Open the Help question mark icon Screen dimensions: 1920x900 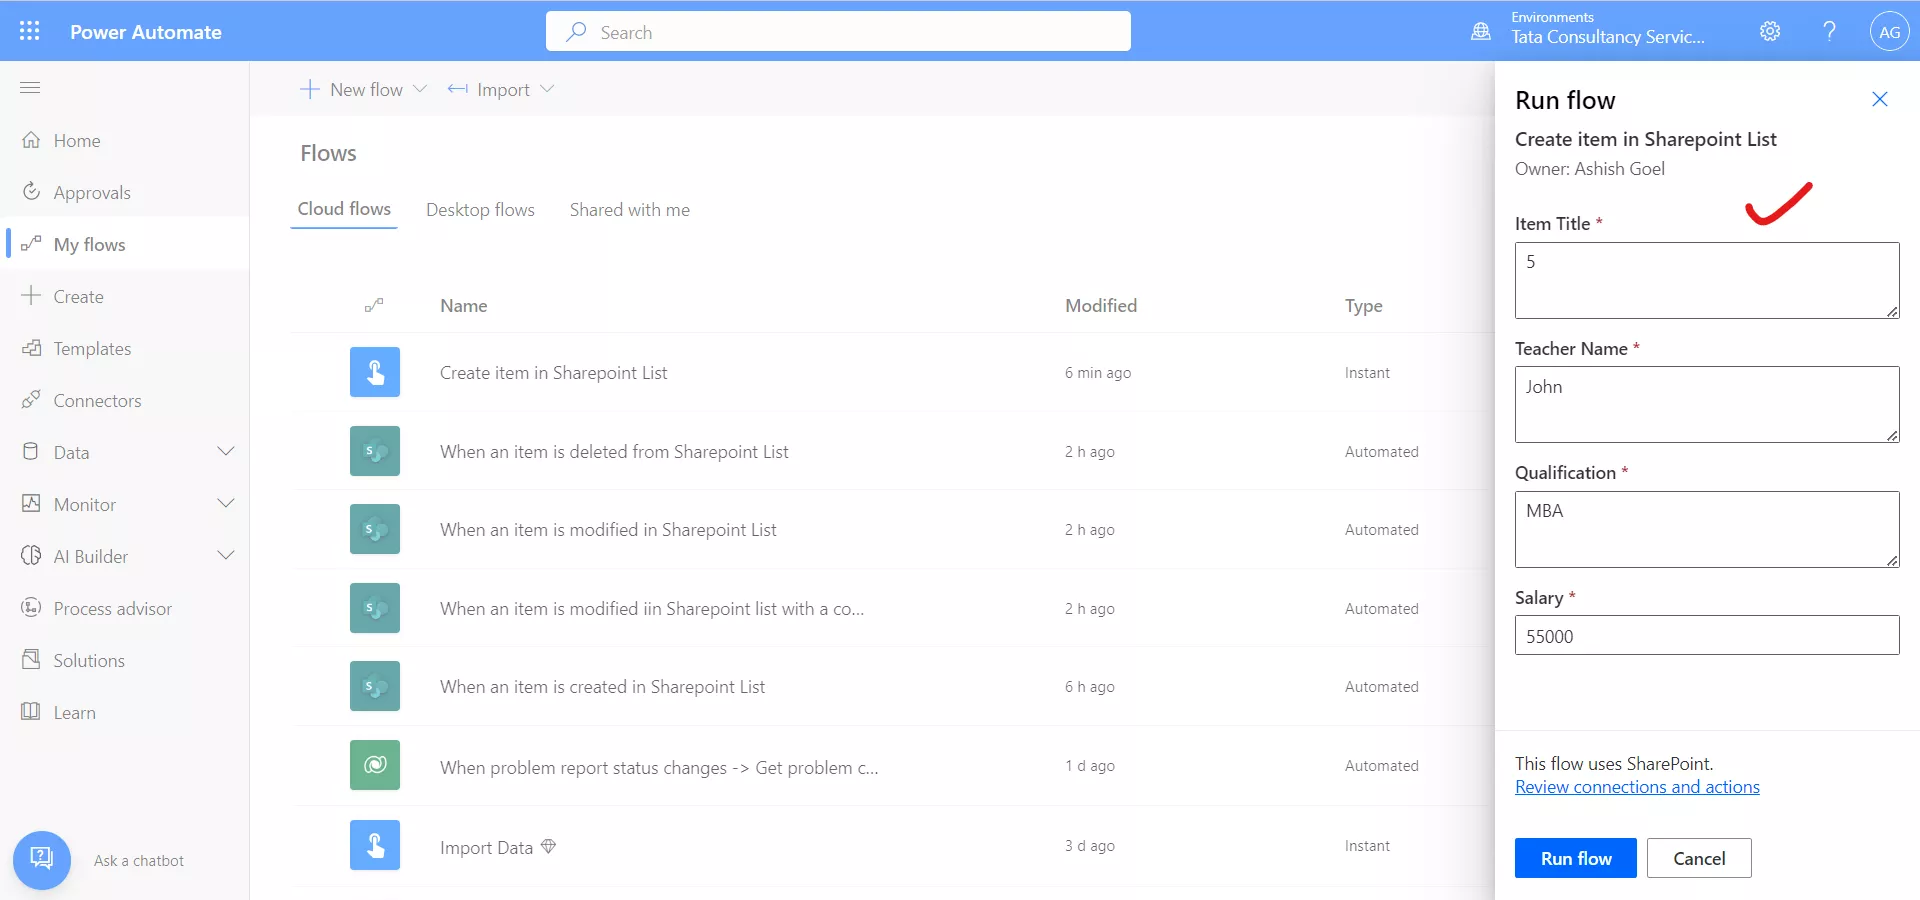1829,31
